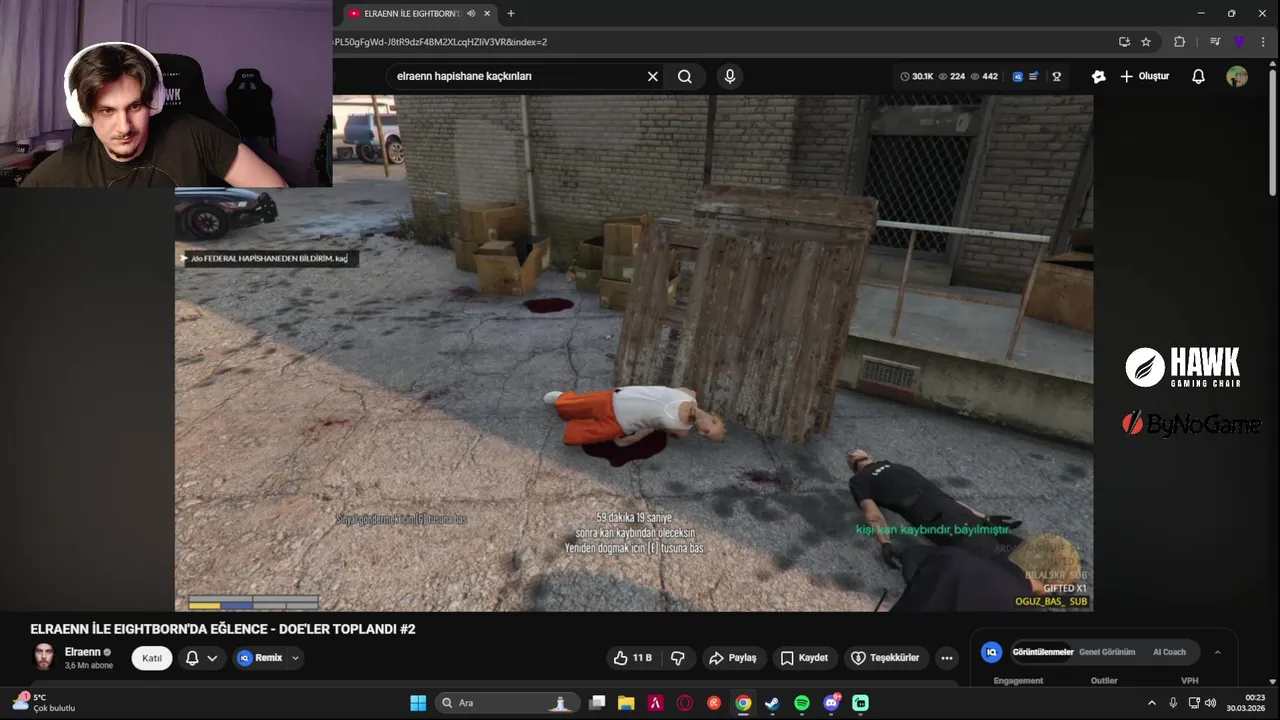Click the Engagement column label
The image size is (1280, 720).
(1018, 681)
